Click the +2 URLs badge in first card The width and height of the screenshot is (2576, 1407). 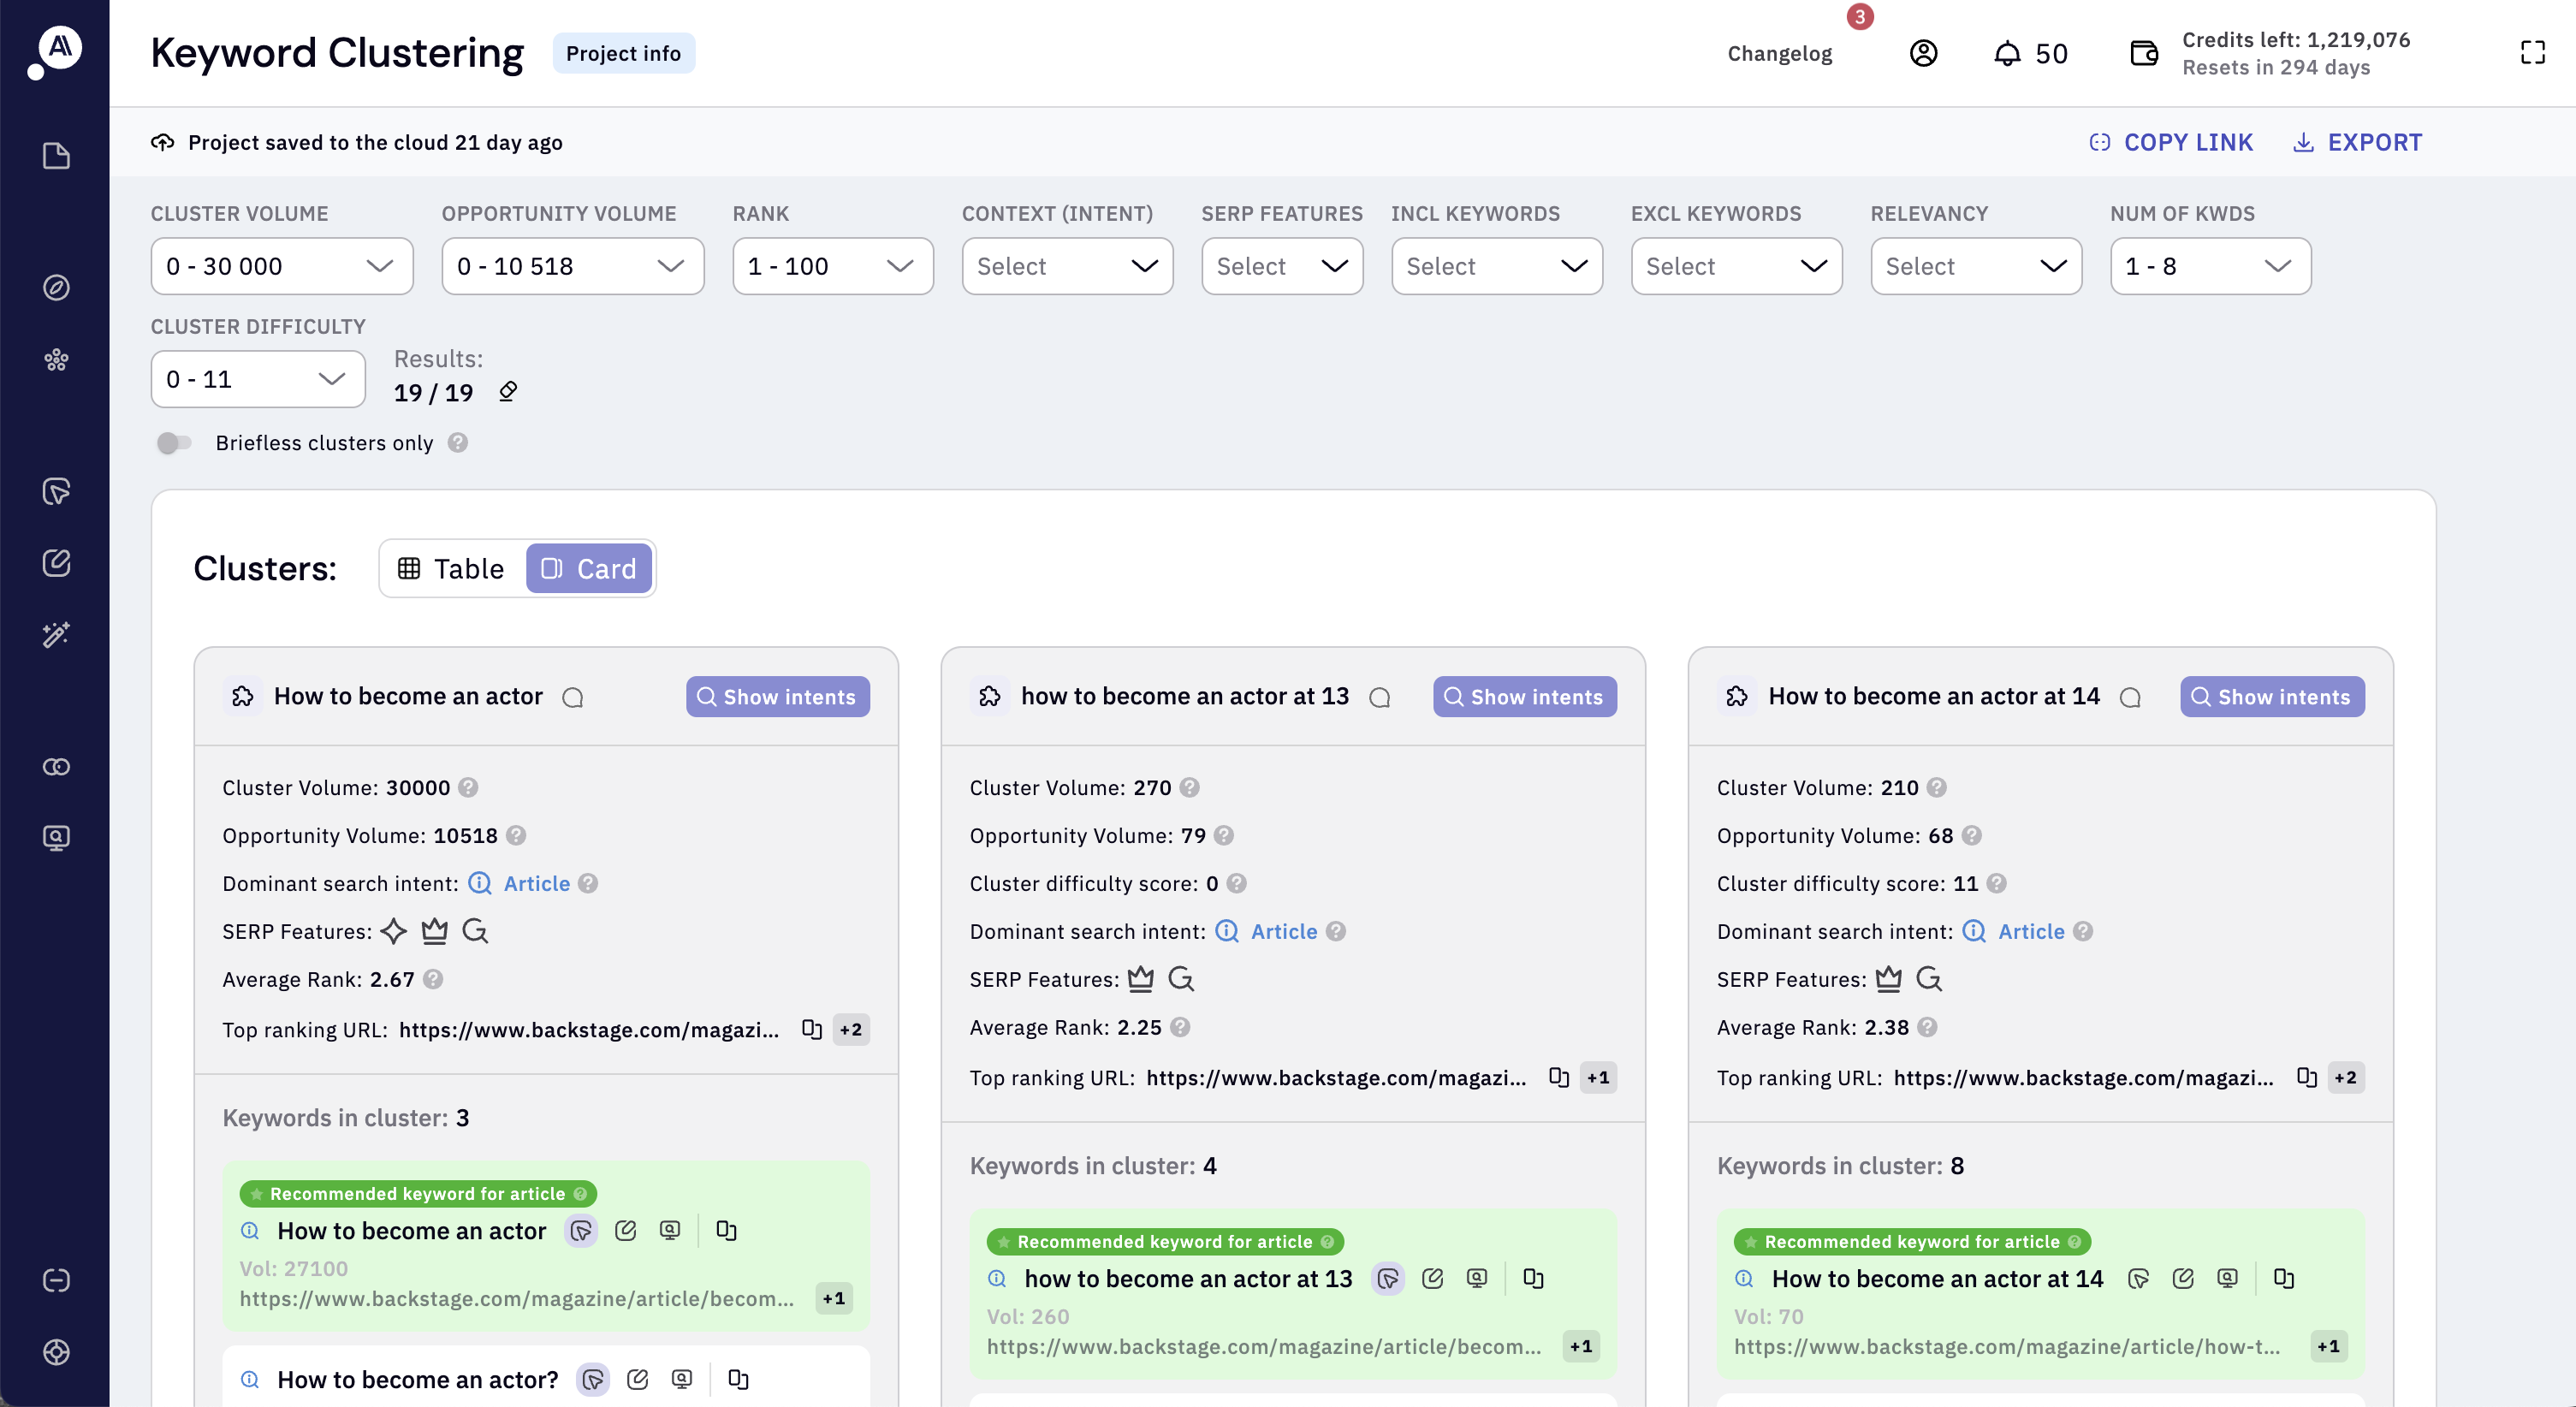tap(850, 1029)
